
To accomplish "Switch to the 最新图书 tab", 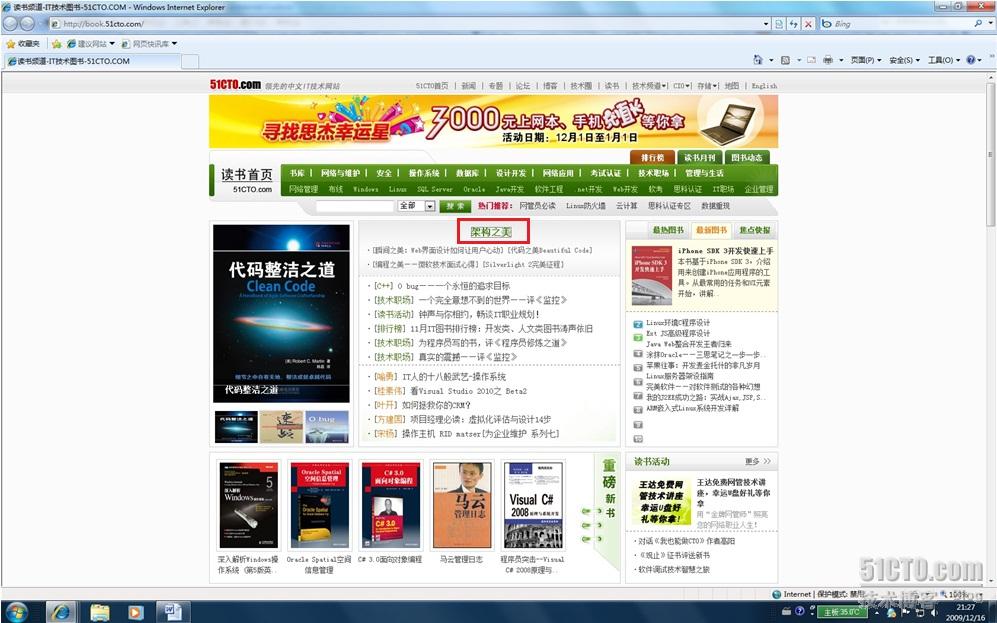I will 711,229.
